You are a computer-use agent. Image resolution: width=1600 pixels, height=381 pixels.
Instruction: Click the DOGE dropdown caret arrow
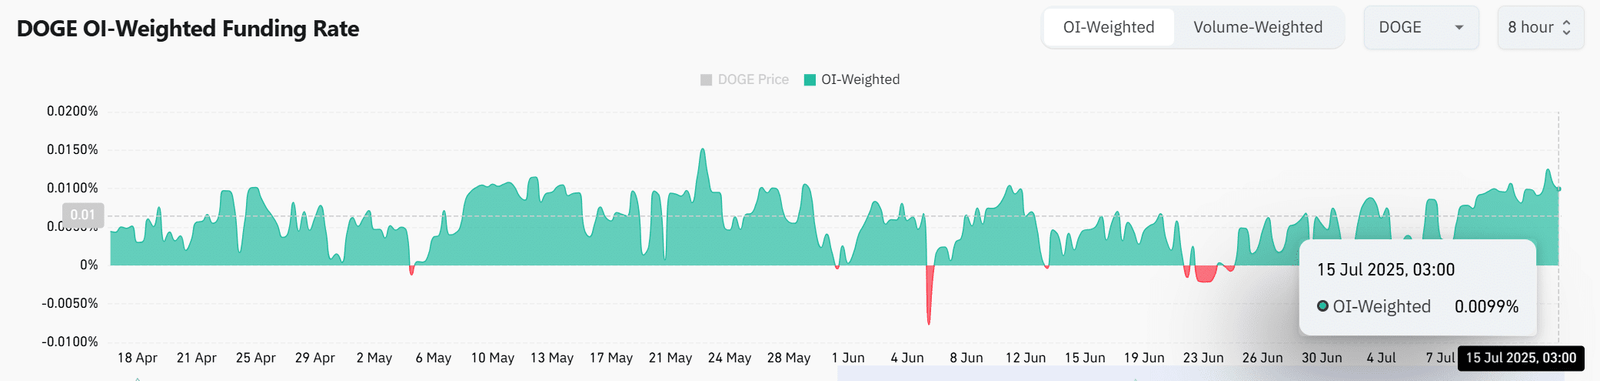pos(1459,28)
